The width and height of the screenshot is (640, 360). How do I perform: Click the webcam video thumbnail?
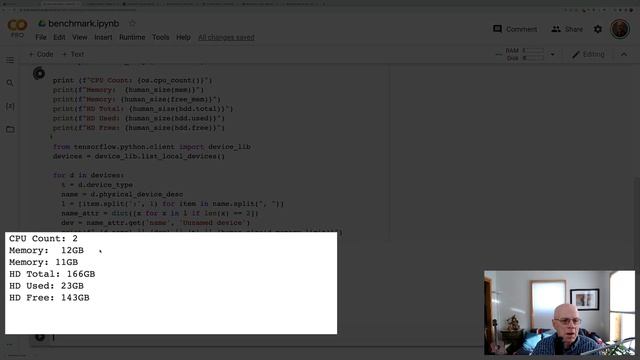click(x=559, y=312)
